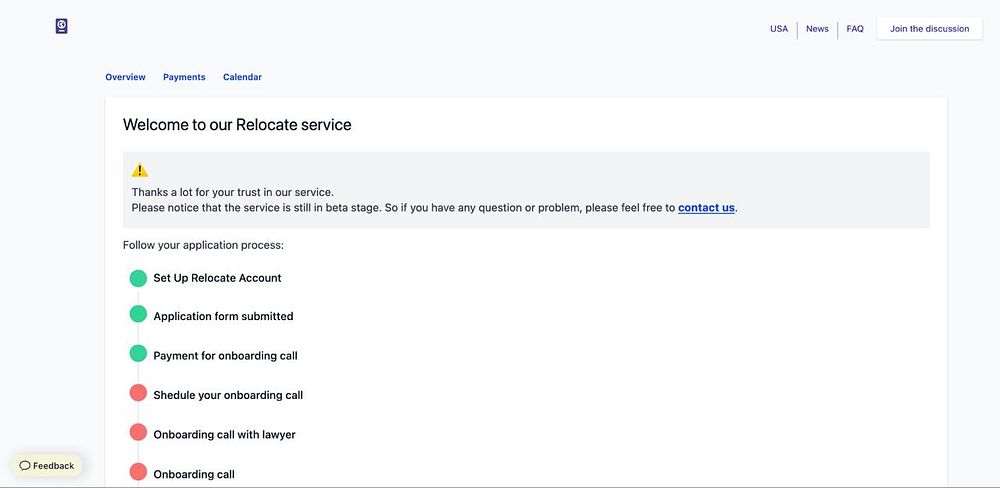1000x488 pixels.
Task: Click the last red dot beside Onboarding call
Action: point(138,471)
